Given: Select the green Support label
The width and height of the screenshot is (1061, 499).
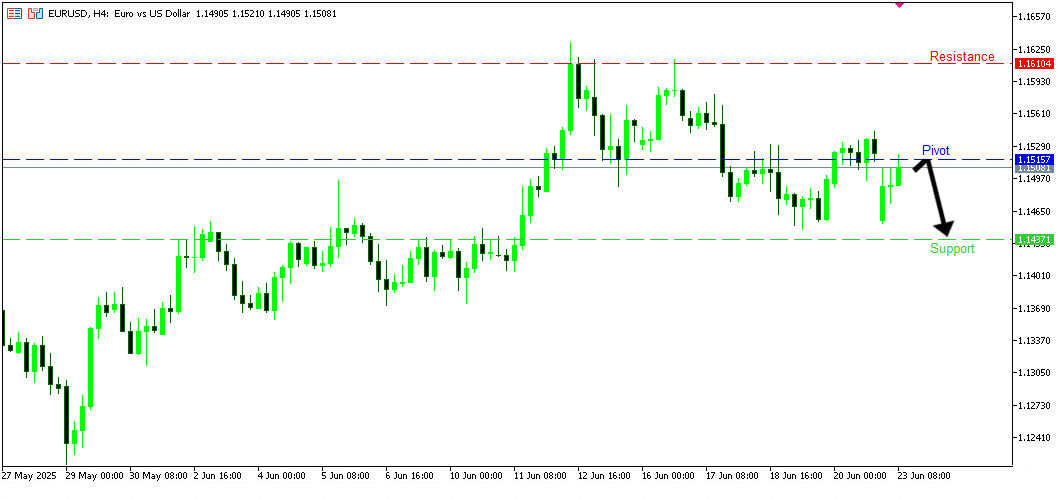Looking at the screenshot, I should pos(952,249).
